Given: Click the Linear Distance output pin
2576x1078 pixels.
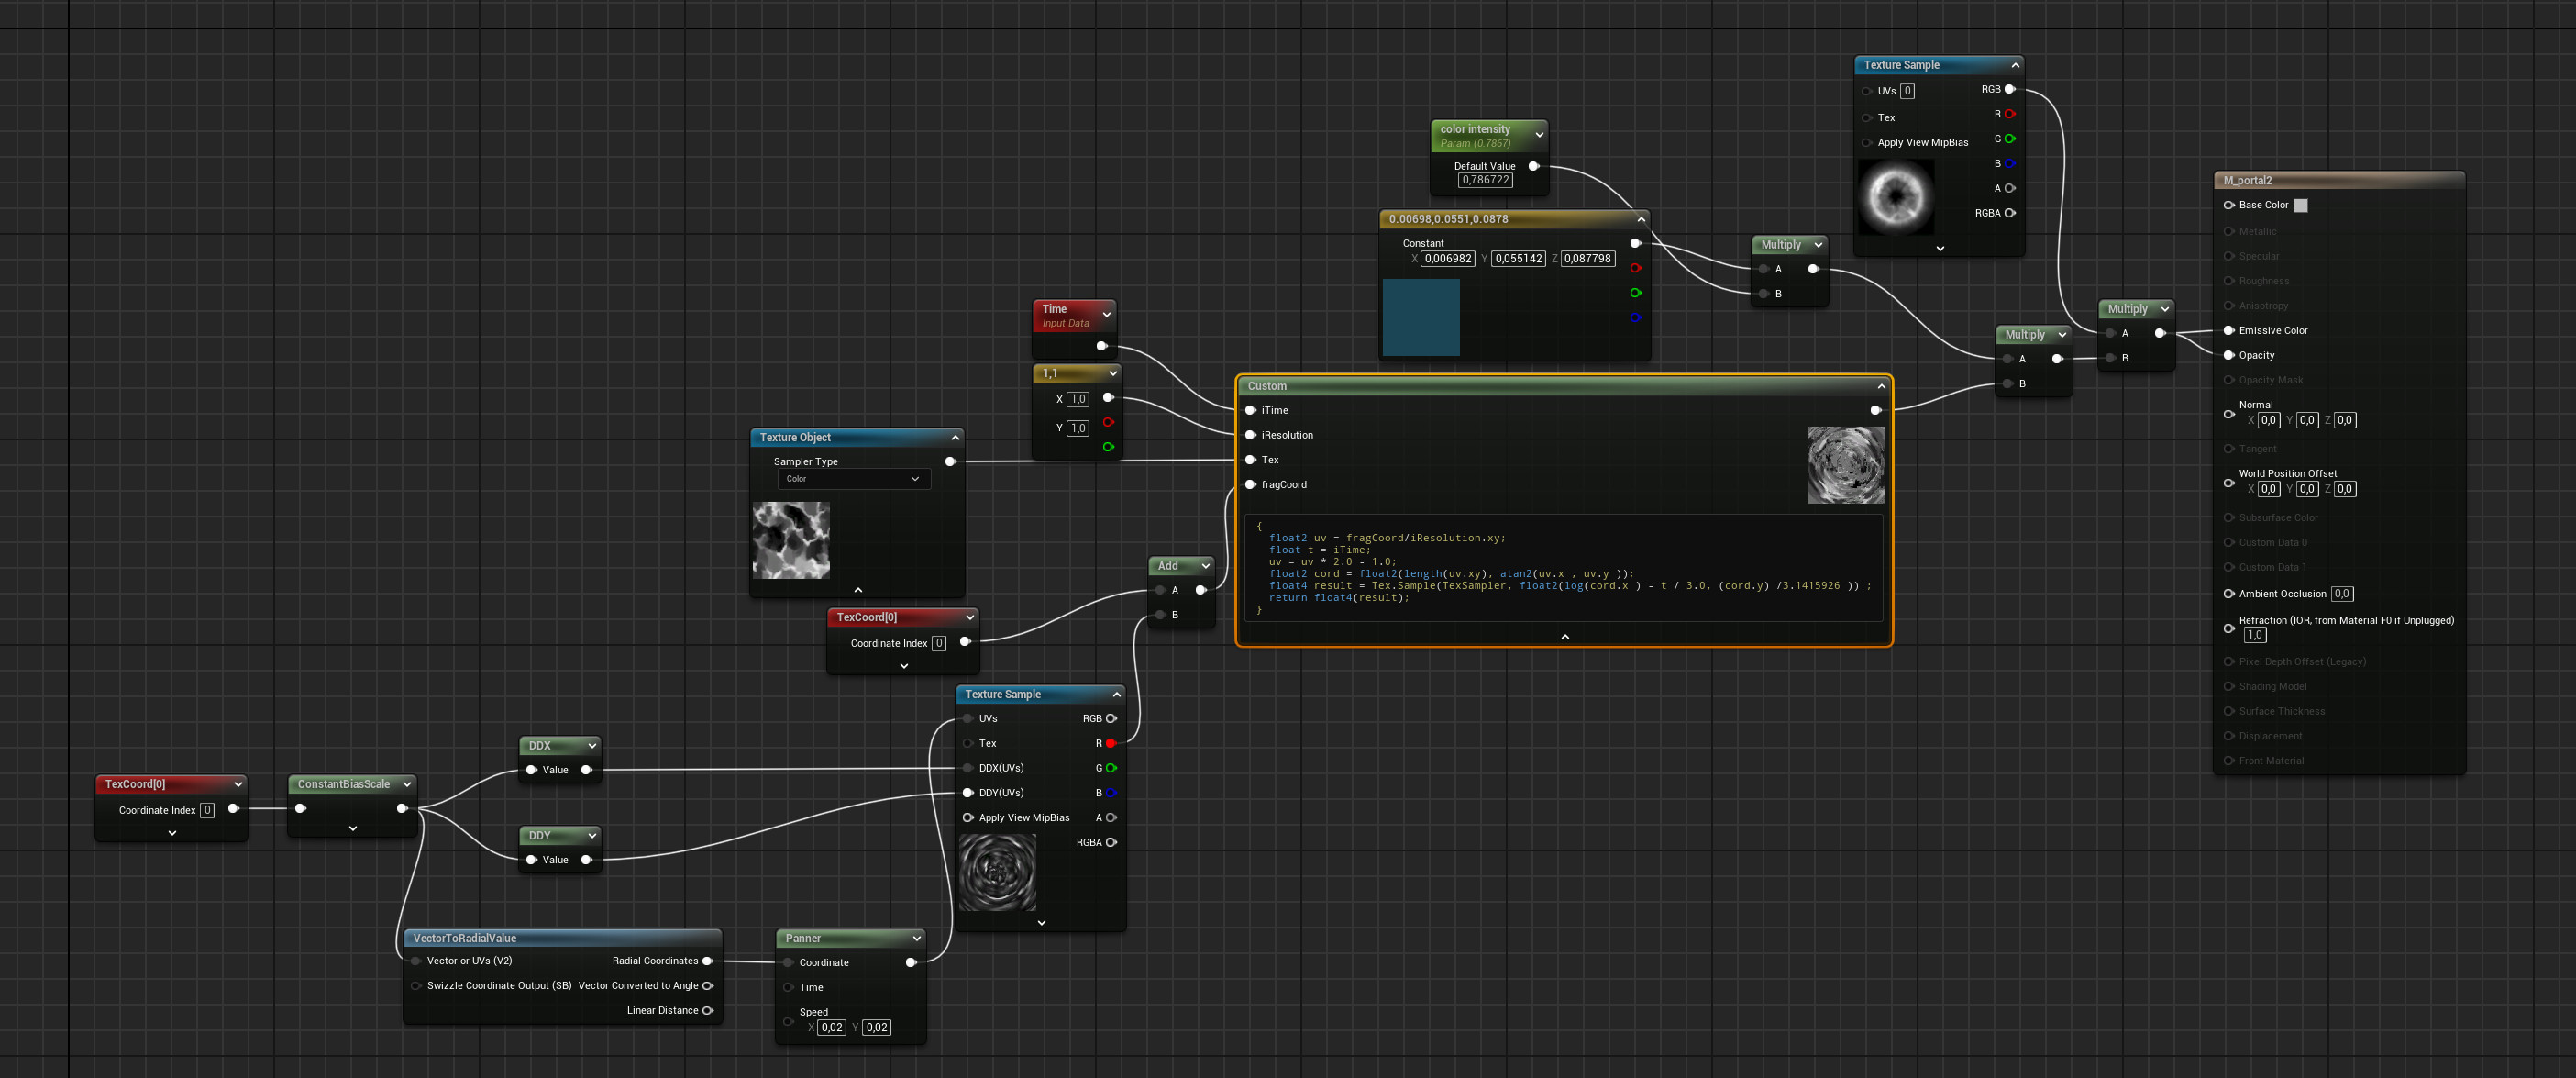Looking at the screenshot, I should [x=708, y=1010].
